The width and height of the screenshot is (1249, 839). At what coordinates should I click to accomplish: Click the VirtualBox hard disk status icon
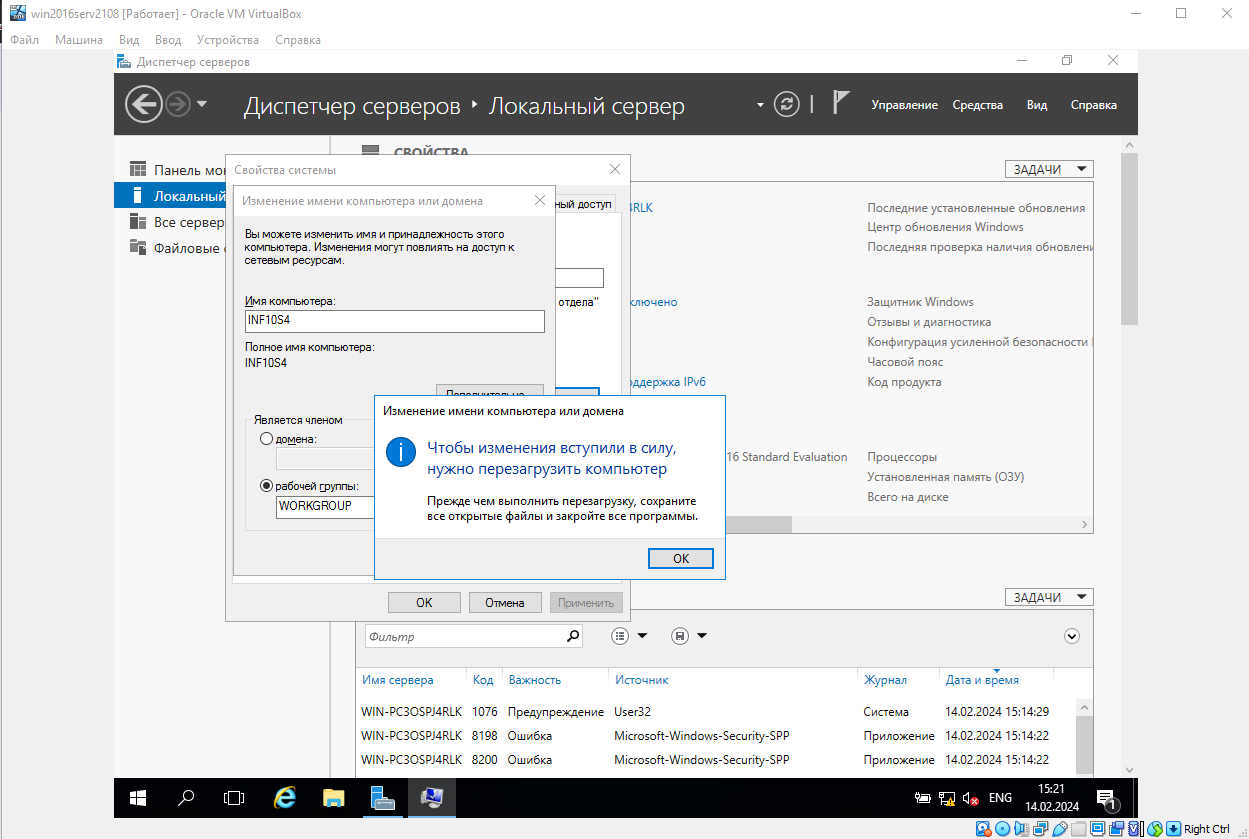[984, 829]
